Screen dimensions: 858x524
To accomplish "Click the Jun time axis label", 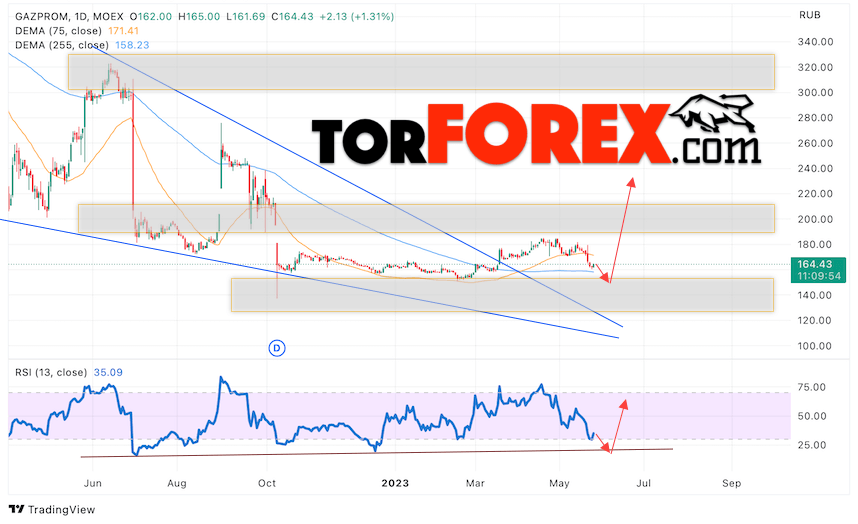I will coord(93,483).
